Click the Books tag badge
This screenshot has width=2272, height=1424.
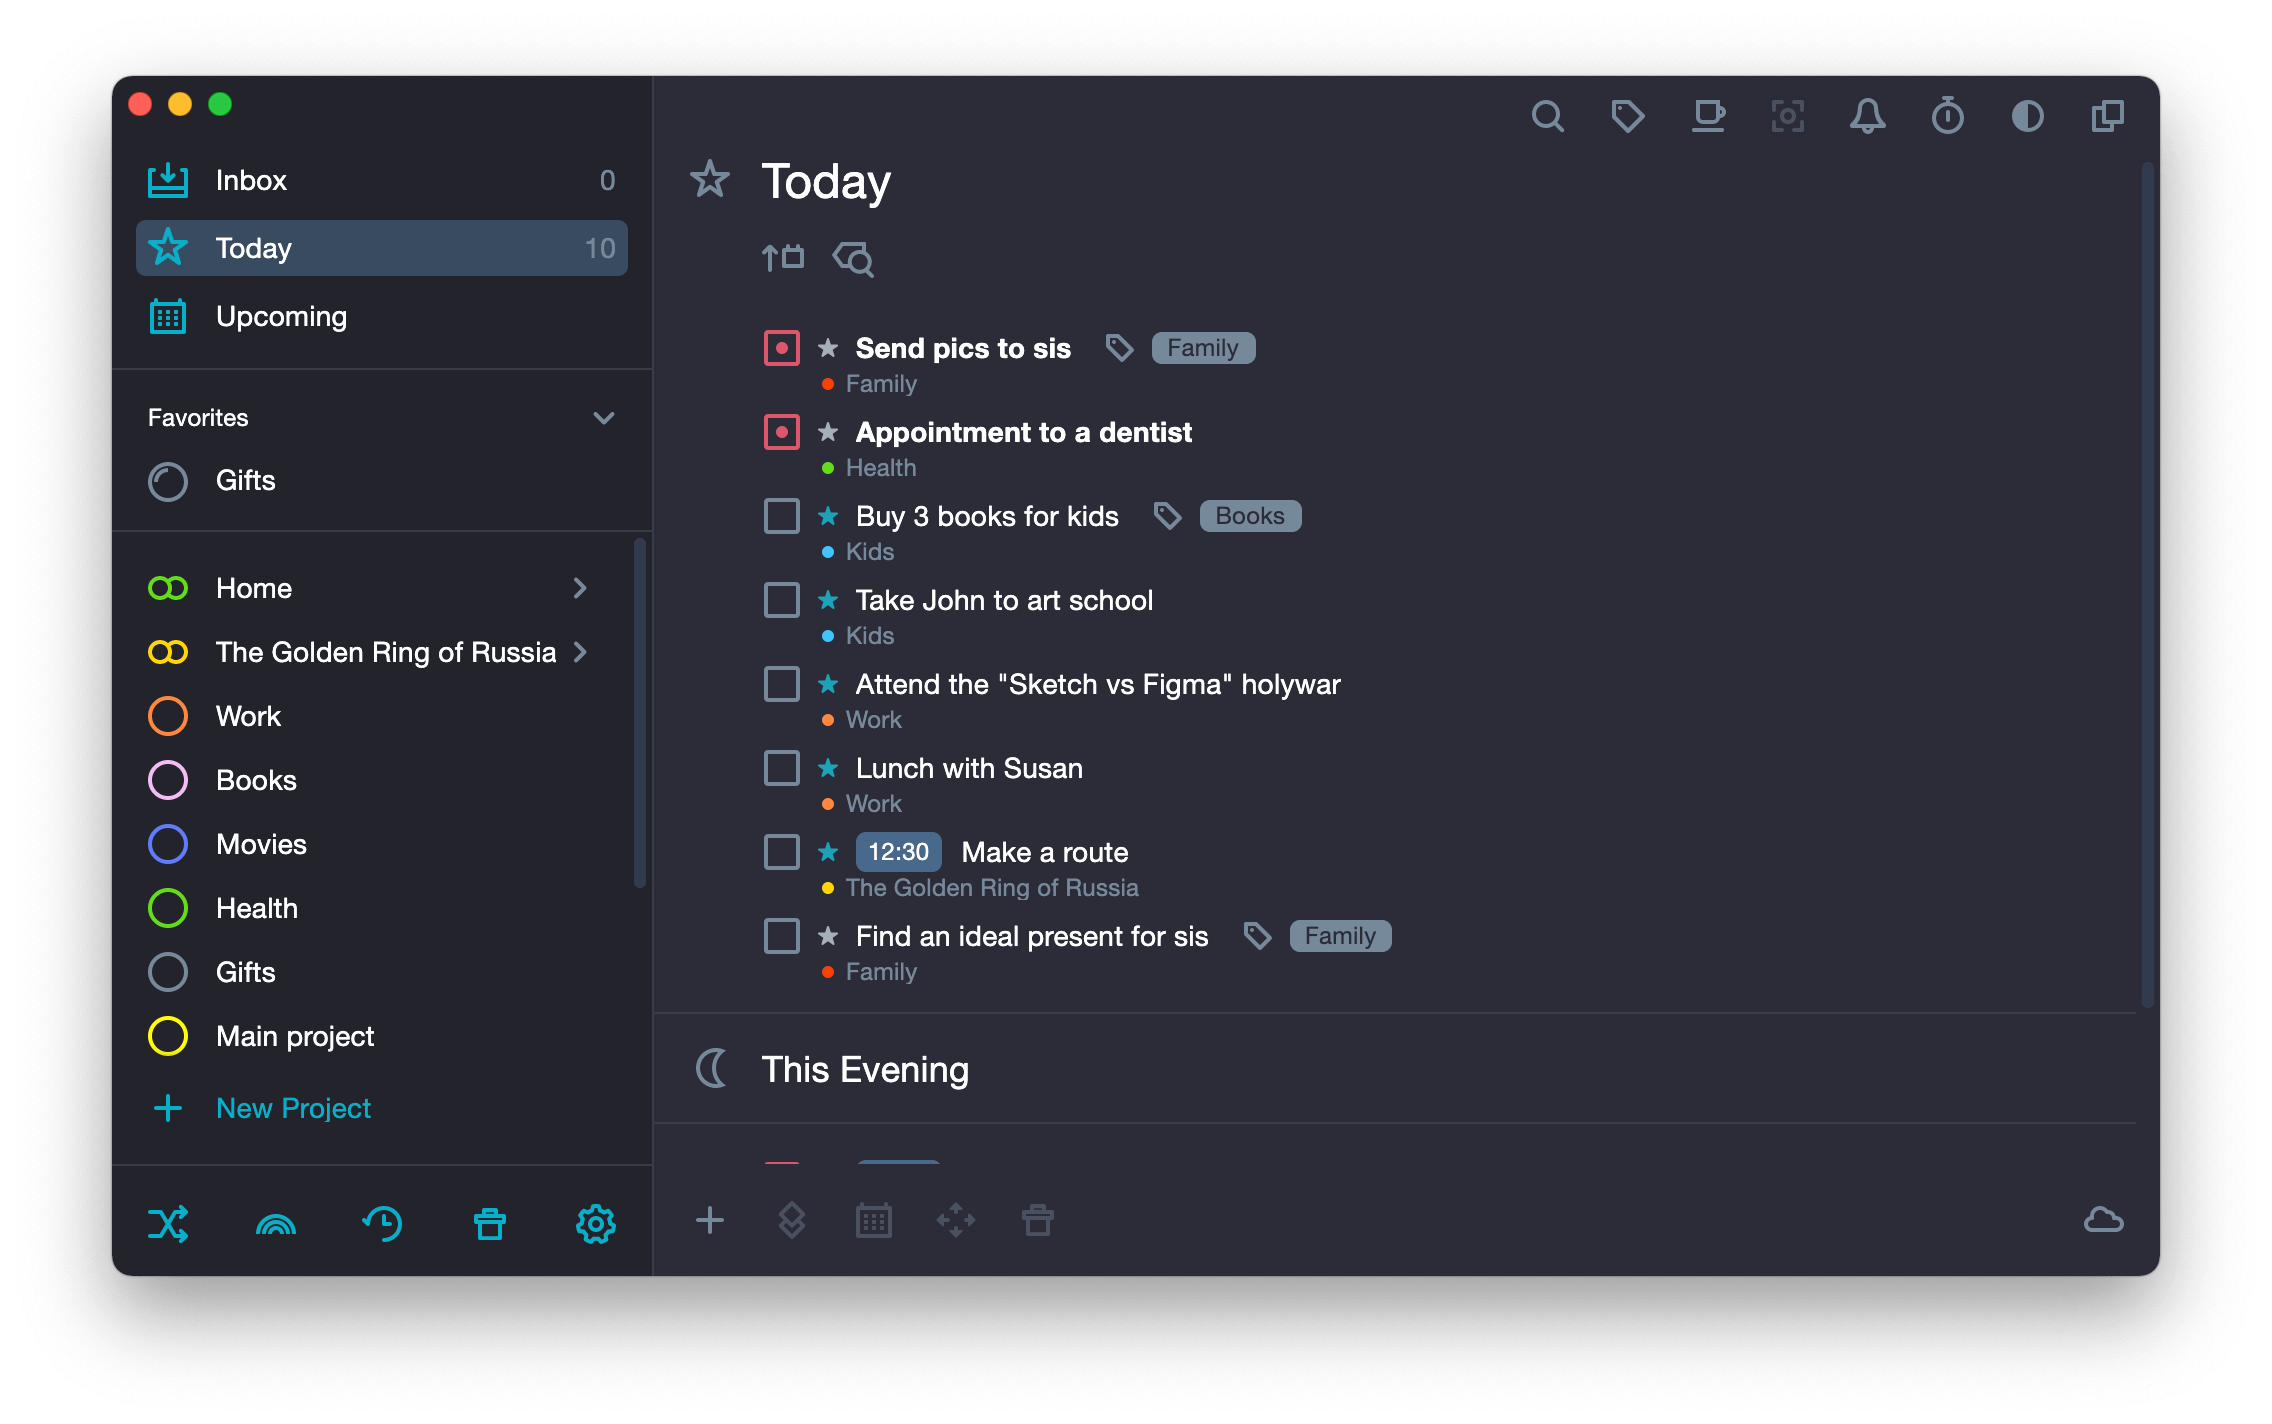[1250, 516]
